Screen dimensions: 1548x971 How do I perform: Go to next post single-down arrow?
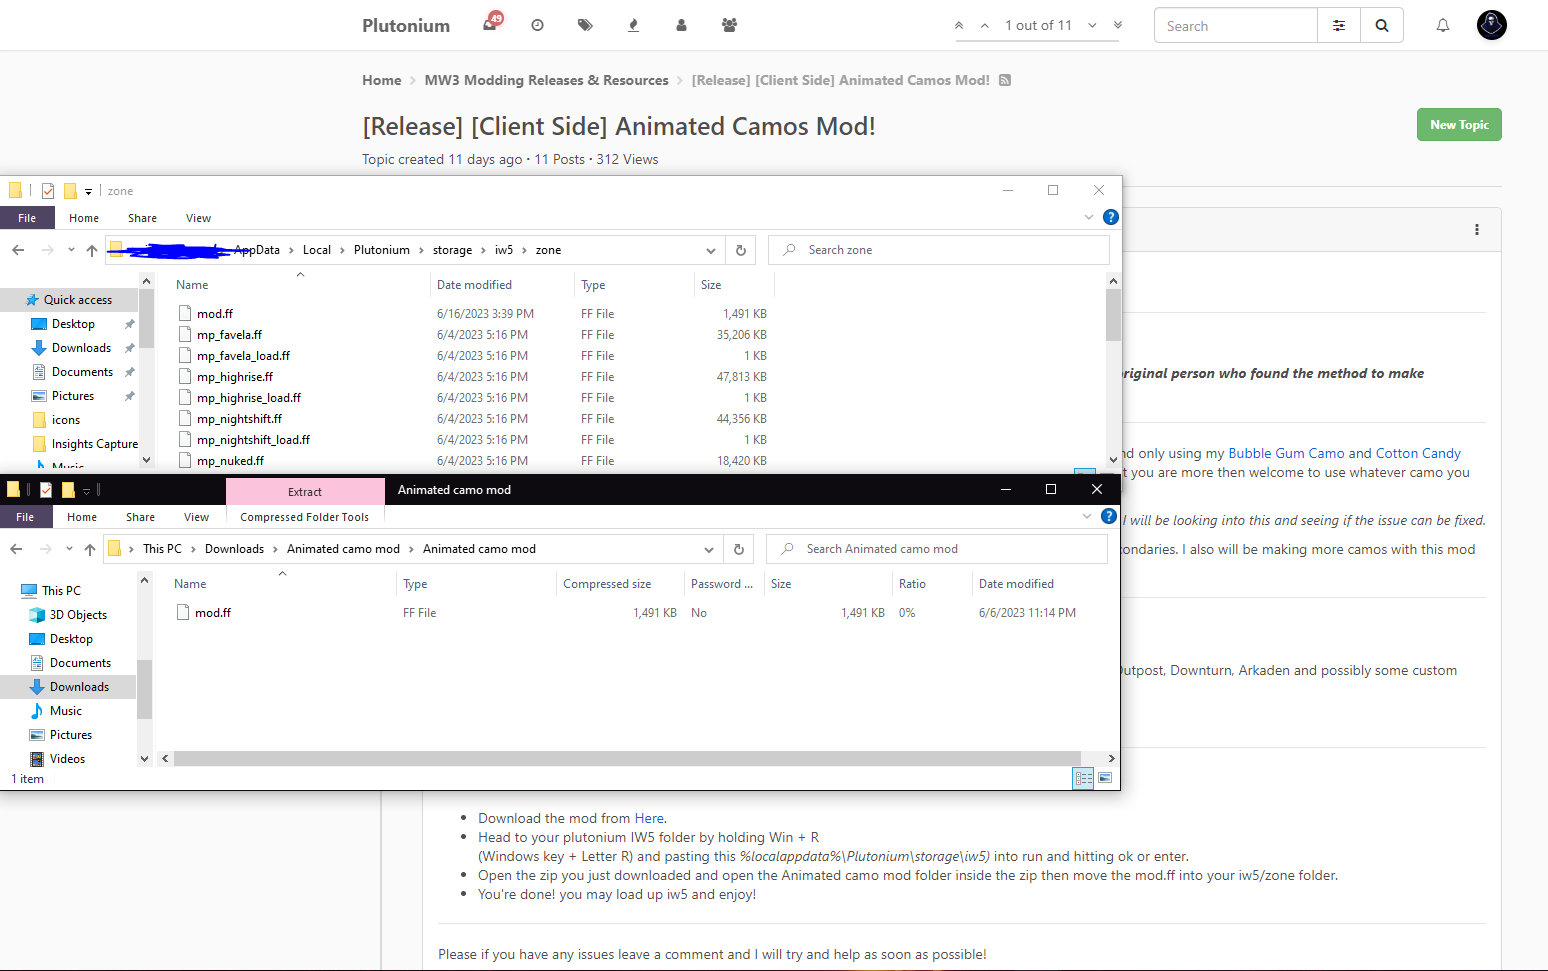tap(1092, 26)
